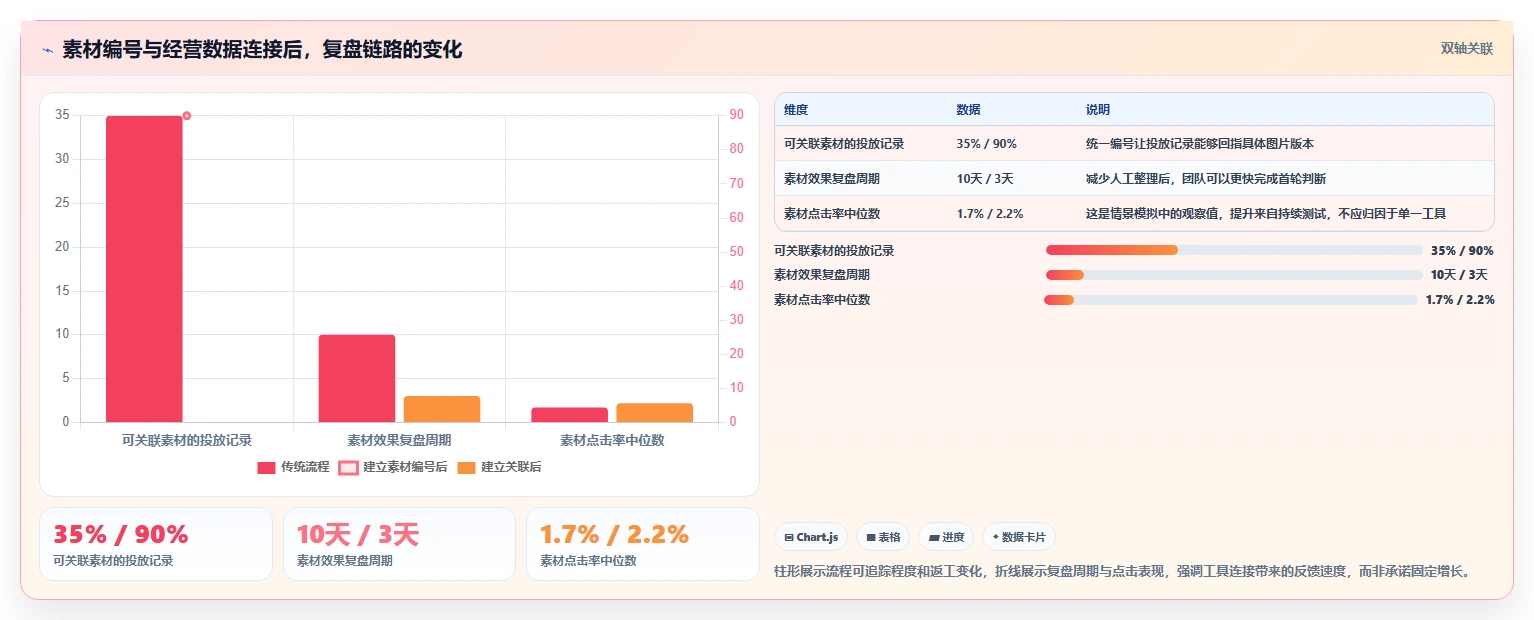Click the footer description starting 柱形展示流程

pyautogui.click(x=1124, y=572)
